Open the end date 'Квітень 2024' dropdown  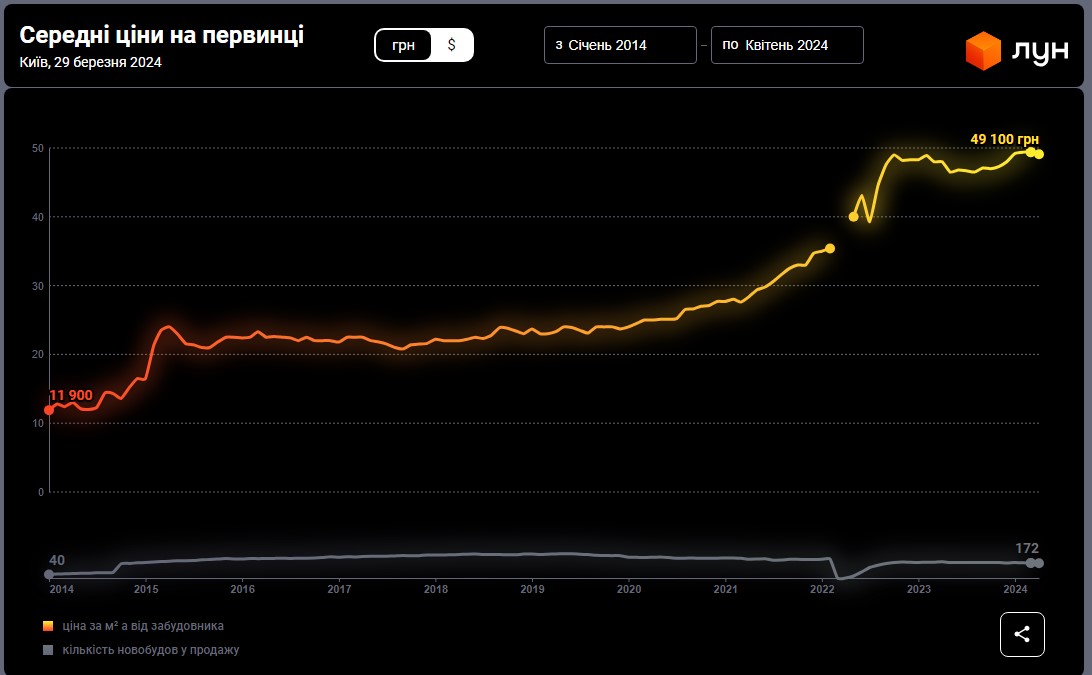coord(787,45)
